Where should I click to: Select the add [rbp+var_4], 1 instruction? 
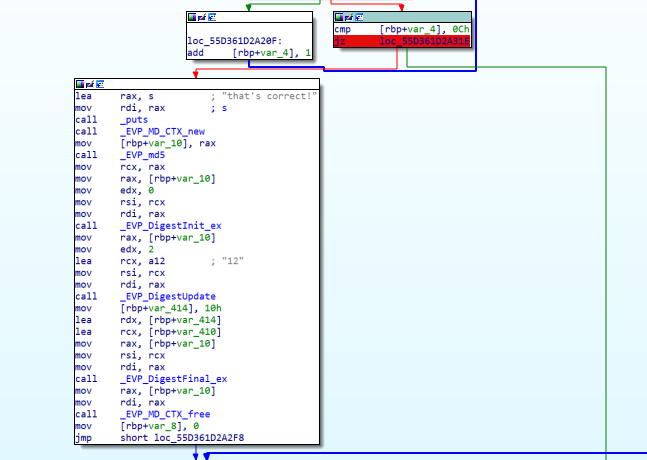[249, 53]
